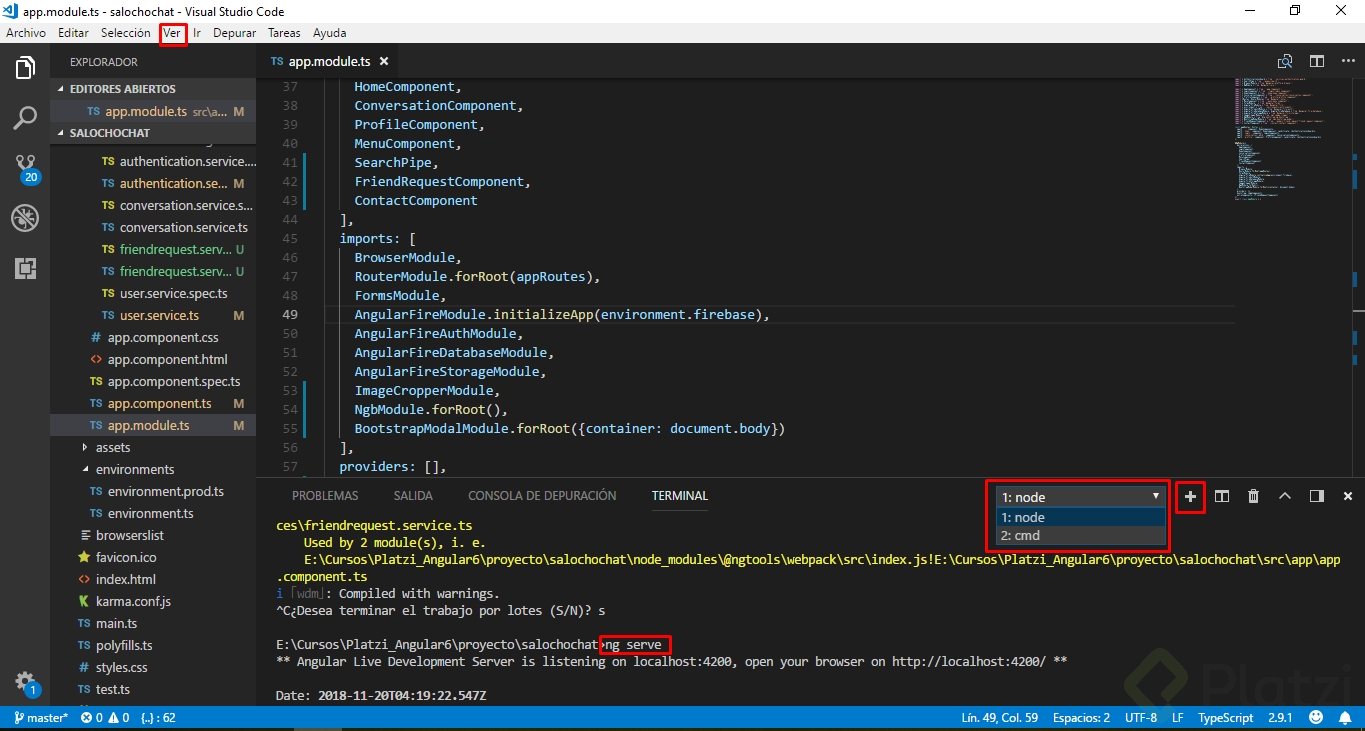The width and height of the screenshot is (1365, 731).
Task: Kill the terminal with the trash icon
Action: (1253, 496)
